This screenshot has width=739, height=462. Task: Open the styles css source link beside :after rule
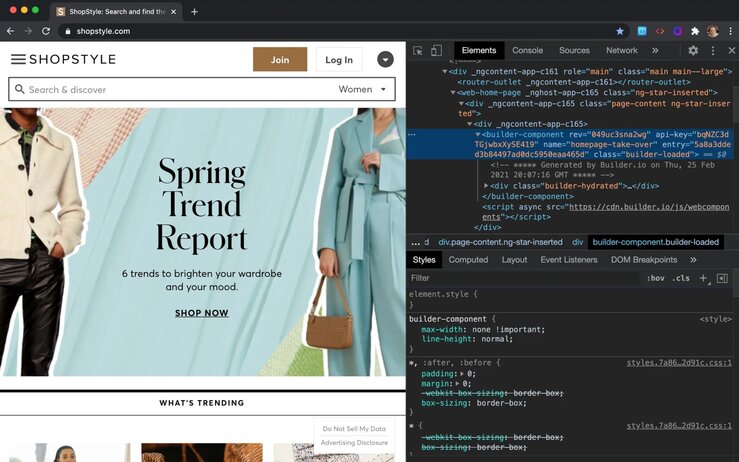point(679,363)
